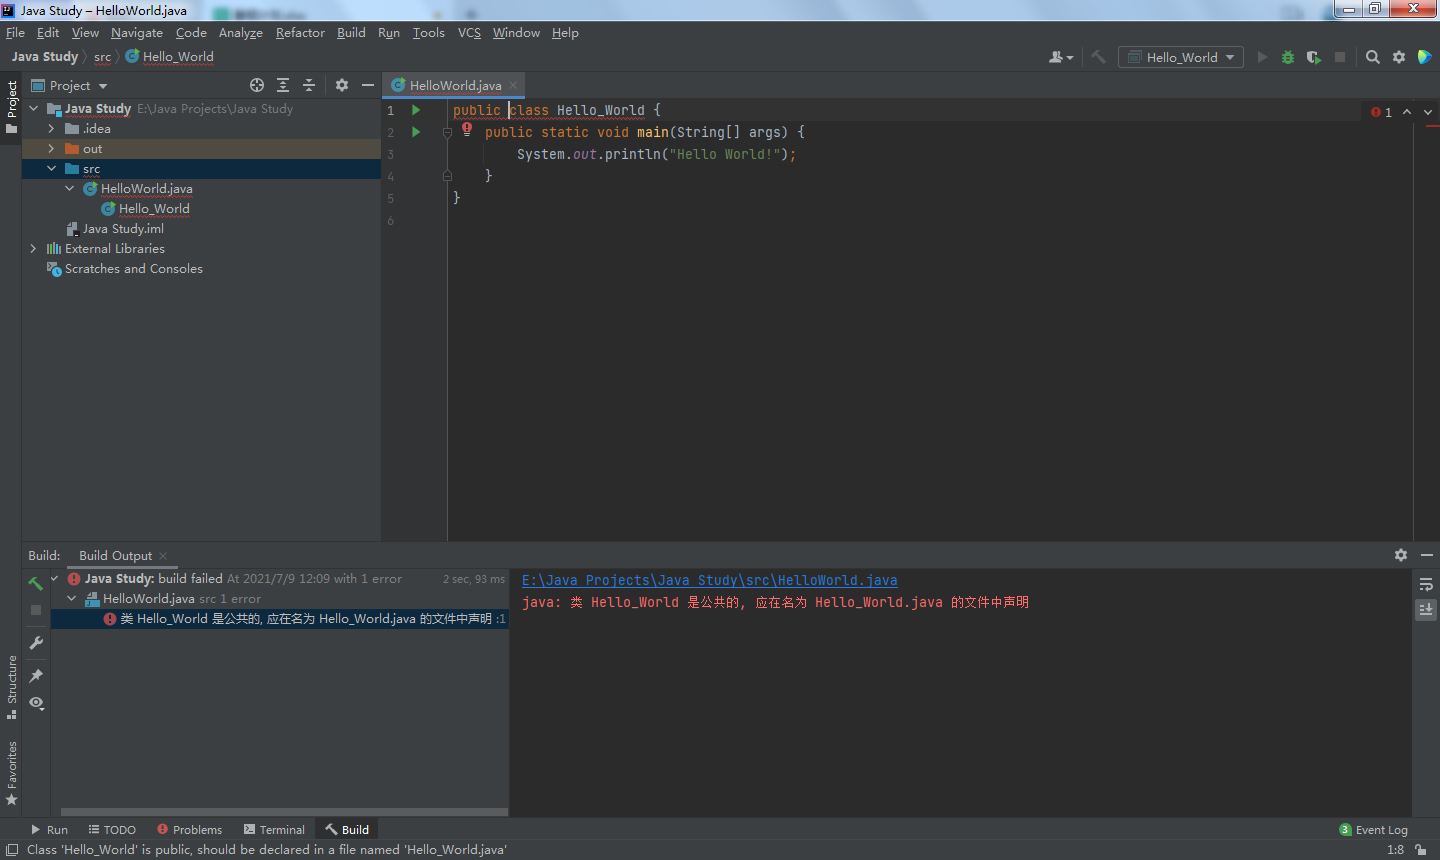Open Build panel gear settings

pos(1401,555)
